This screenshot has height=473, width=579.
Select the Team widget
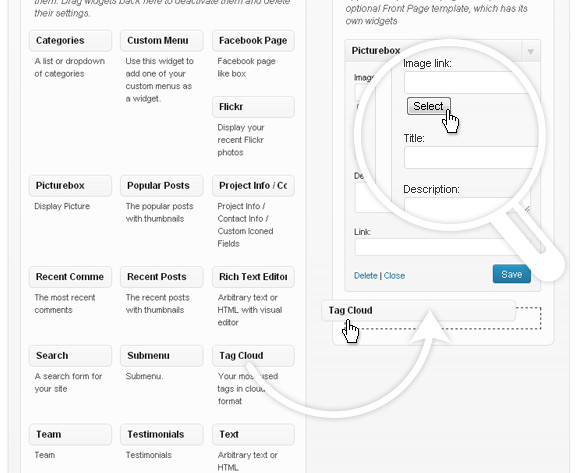click(70, 435)
